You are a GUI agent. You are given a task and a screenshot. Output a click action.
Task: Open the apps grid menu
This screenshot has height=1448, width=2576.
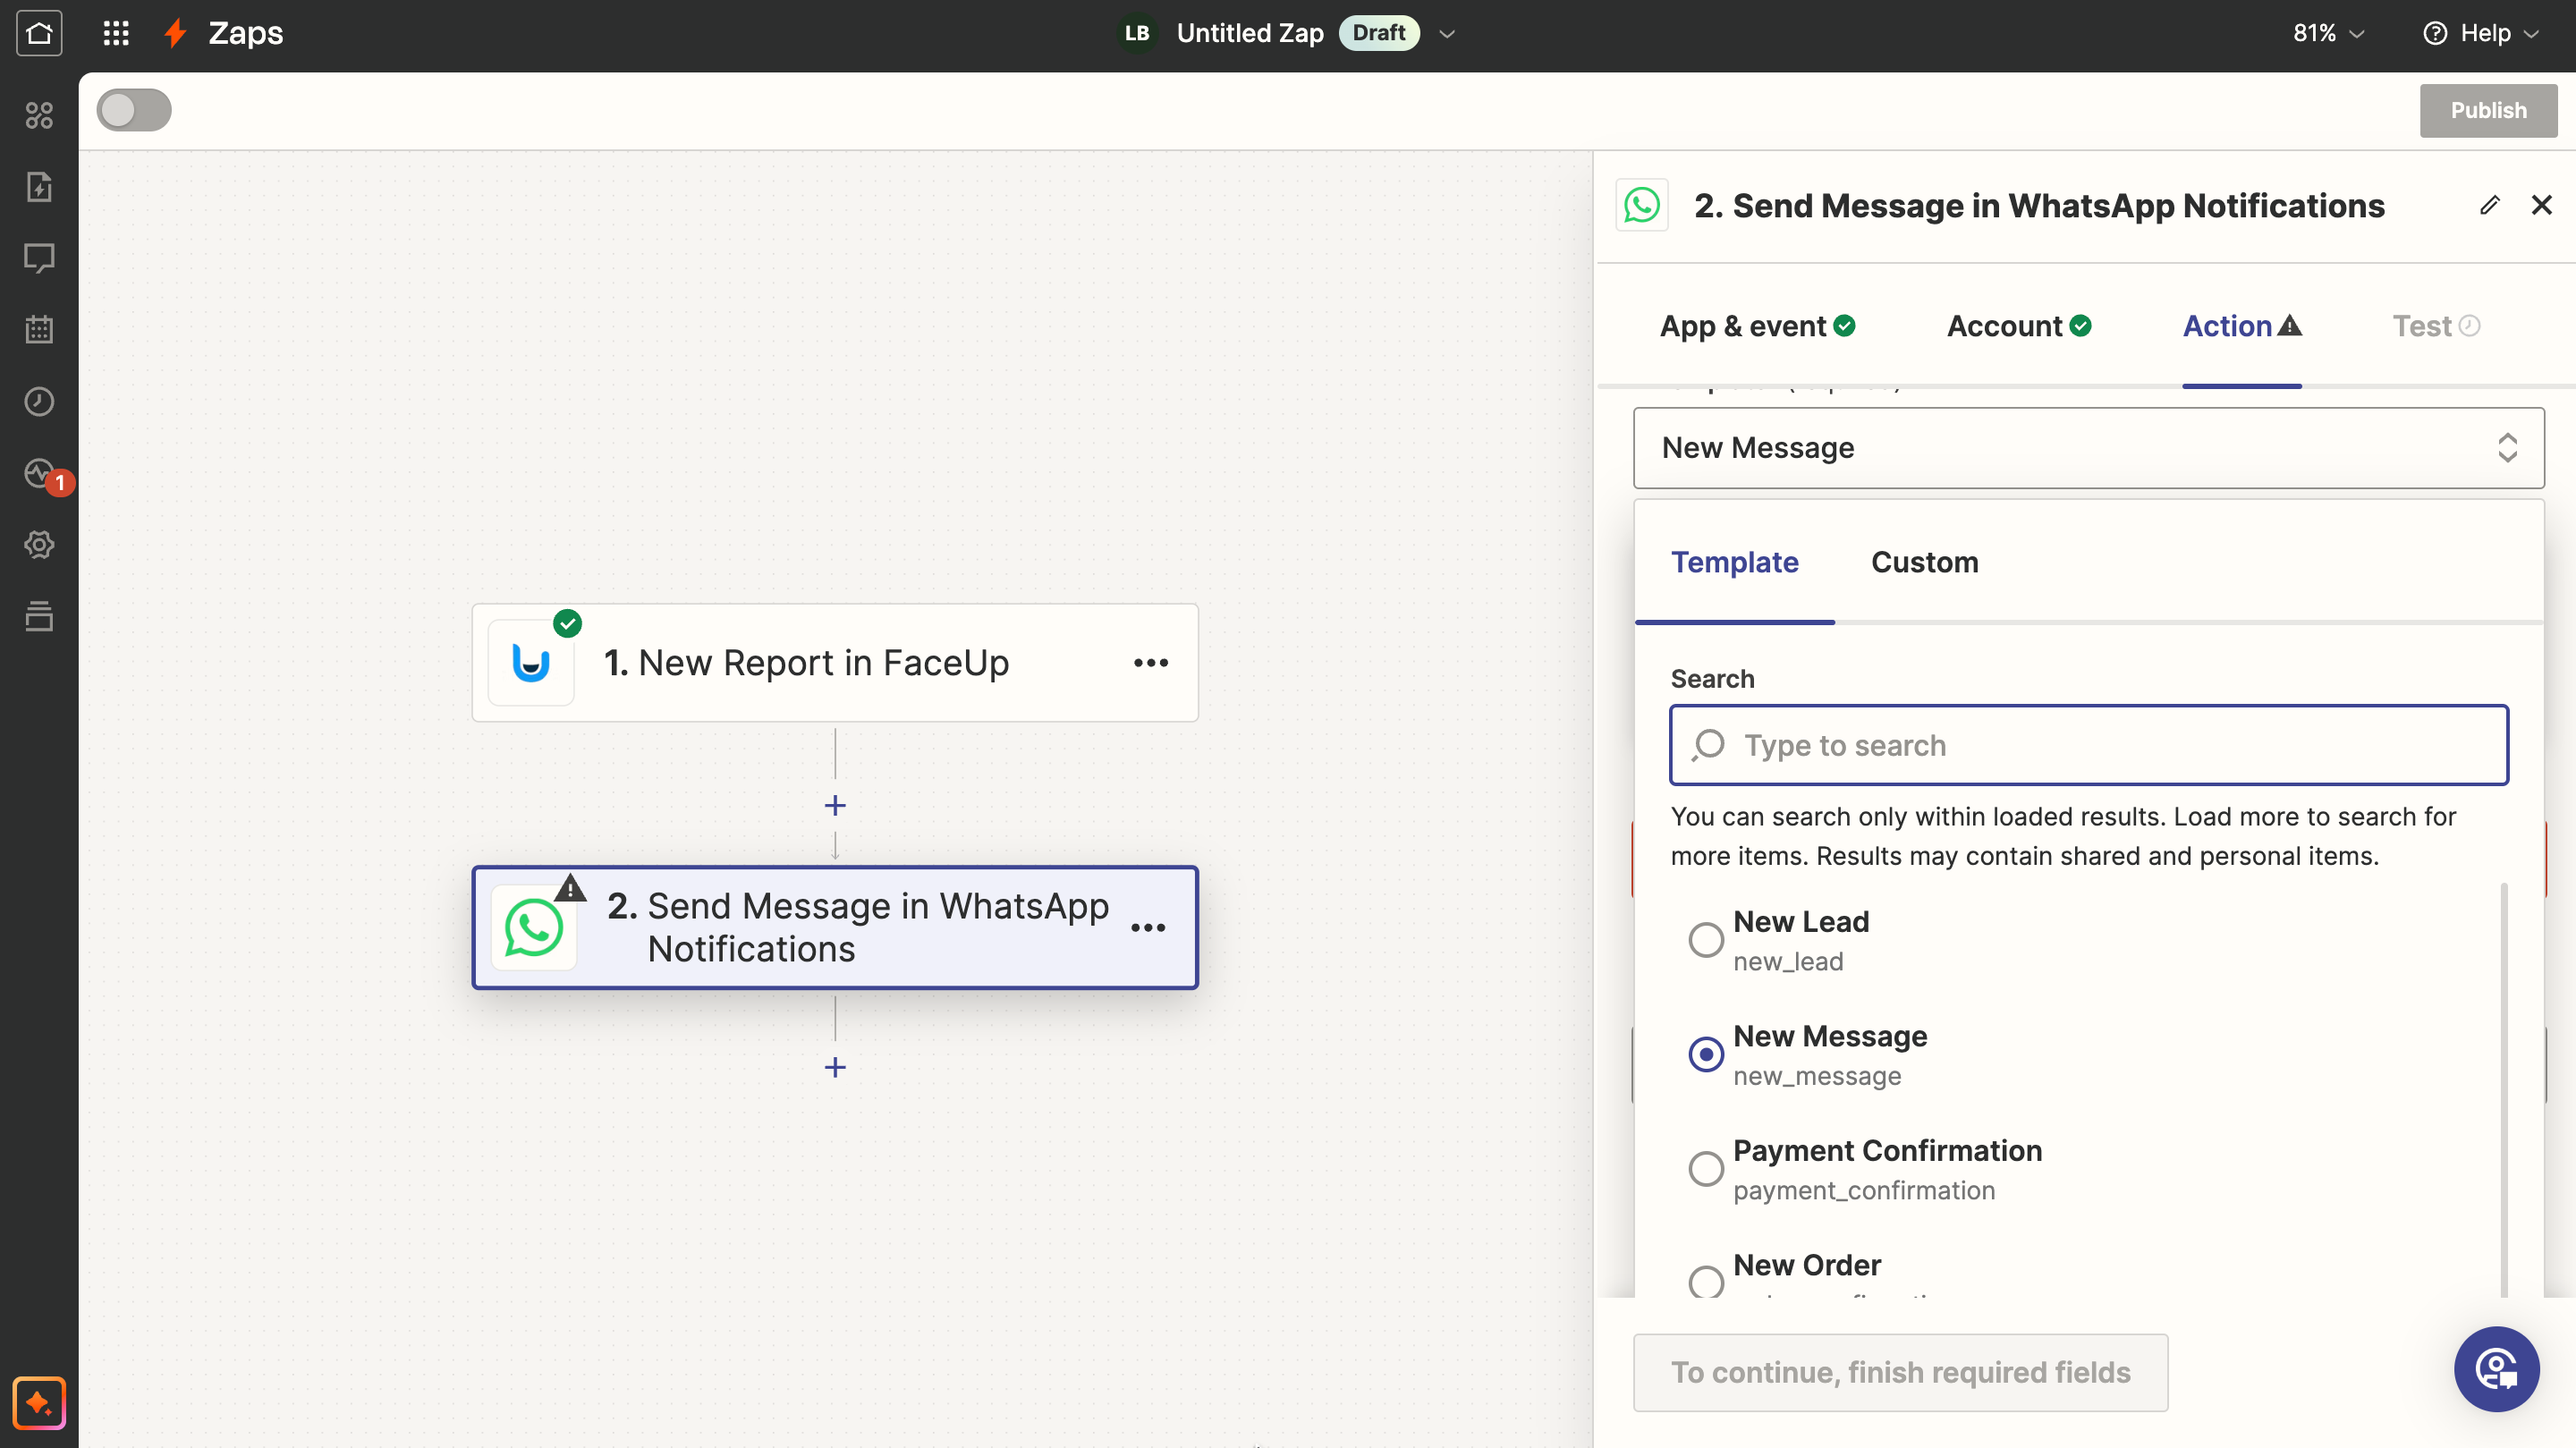[116, 33]
